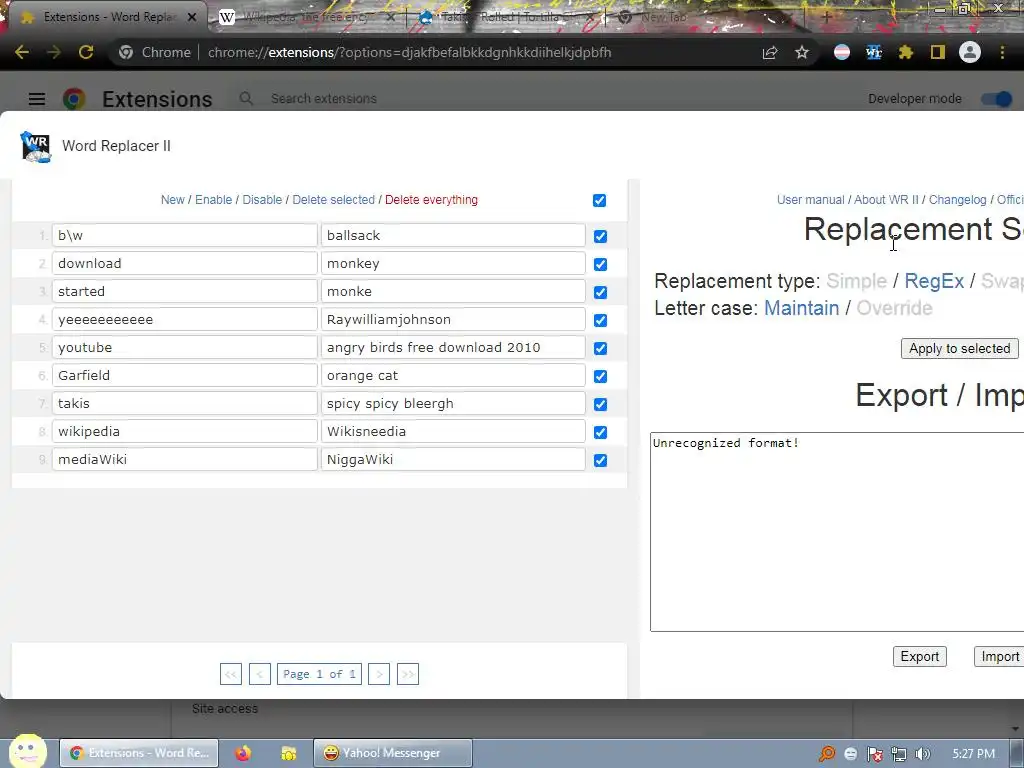The width and height of the screenshot is (1024, 768).
Task: Select Override letter case
Action: tap(894, 308)
